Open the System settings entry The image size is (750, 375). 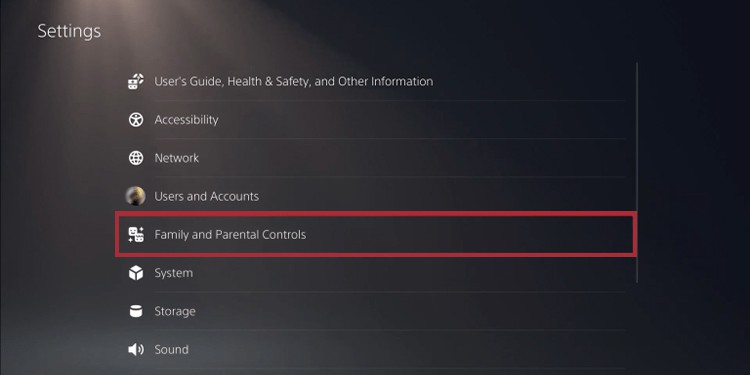174,273
